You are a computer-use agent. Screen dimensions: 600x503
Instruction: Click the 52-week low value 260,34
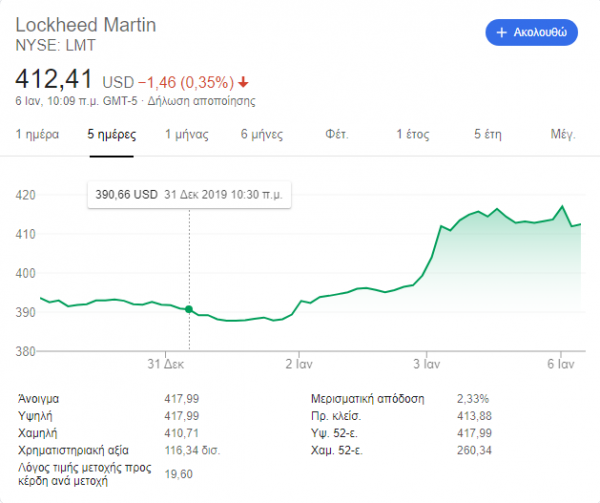coord(474,450)
